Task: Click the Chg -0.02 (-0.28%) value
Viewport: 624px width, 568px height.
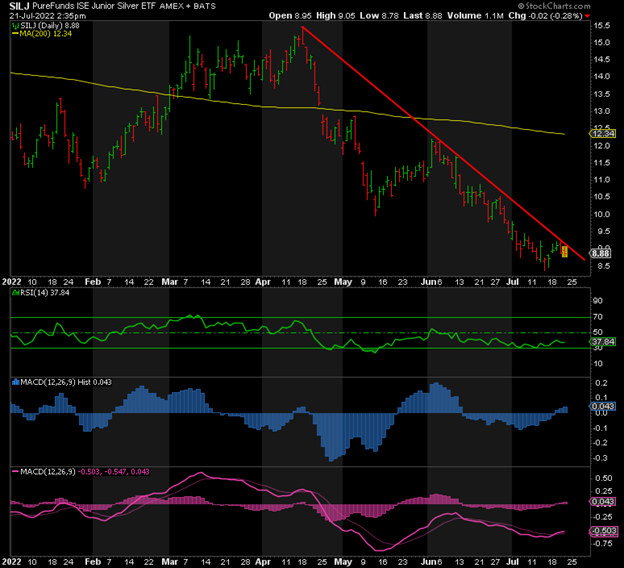Action: [x=545, y=16]
